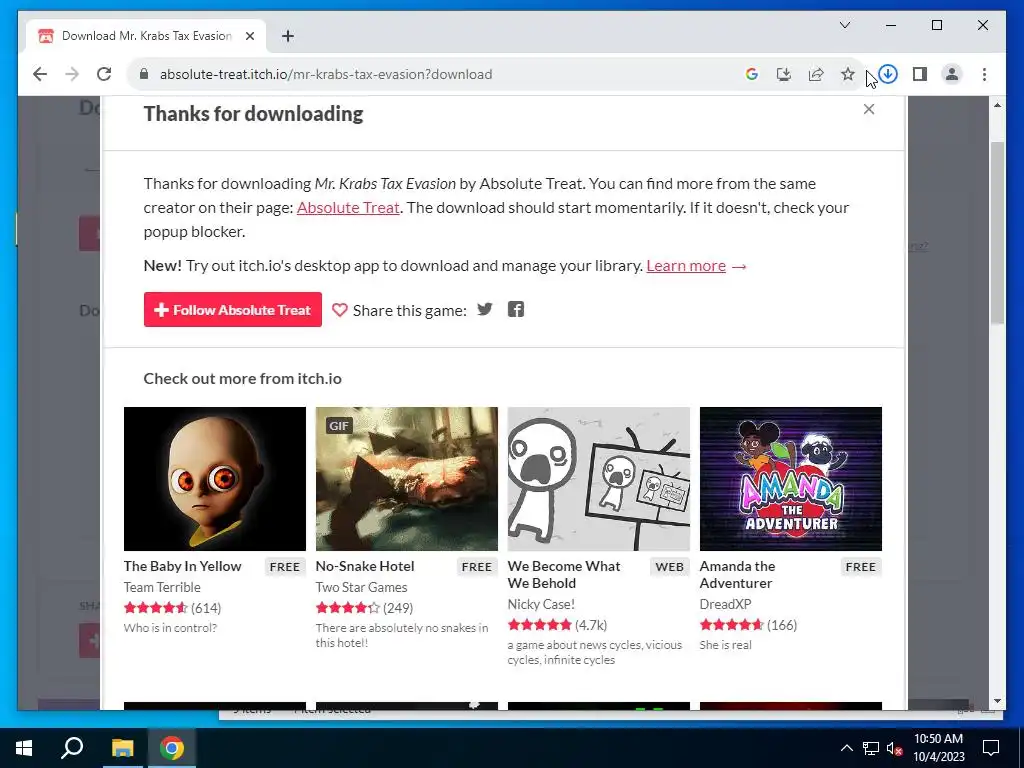Open Windows notification center

(x=991, y=748)
